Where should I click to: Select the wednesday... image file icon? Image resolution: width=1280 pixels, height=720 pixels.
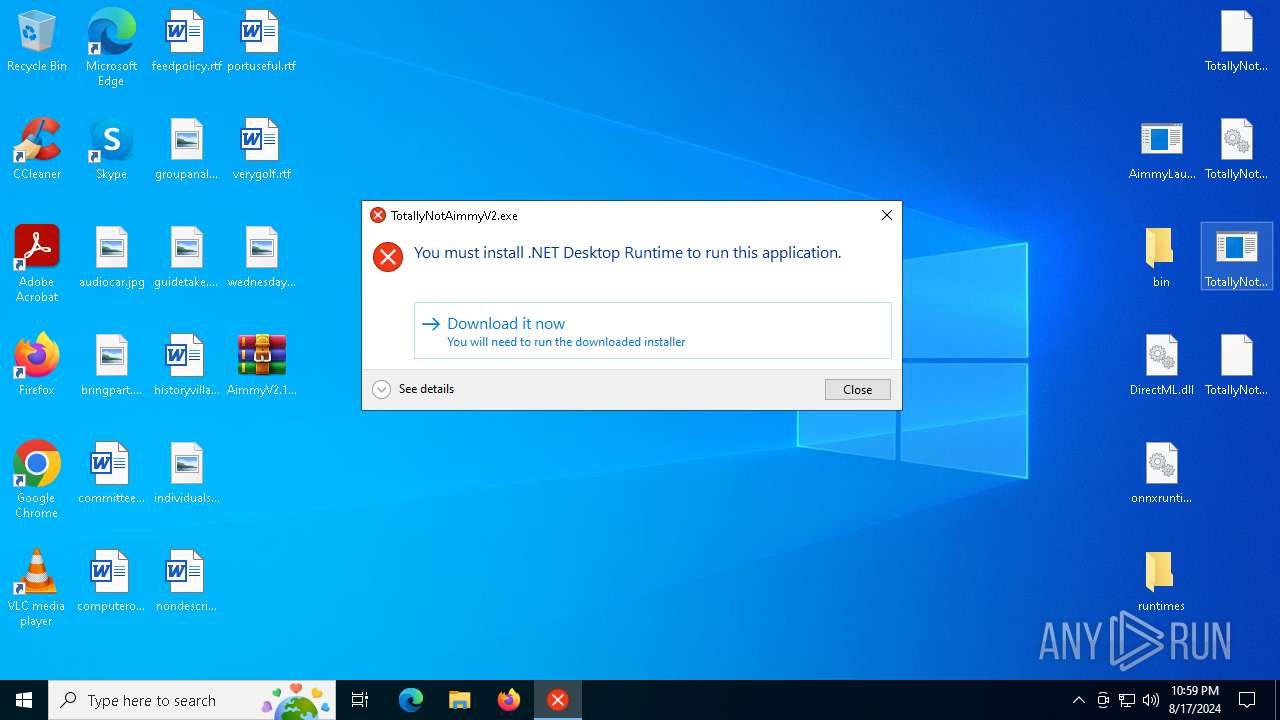261,258
